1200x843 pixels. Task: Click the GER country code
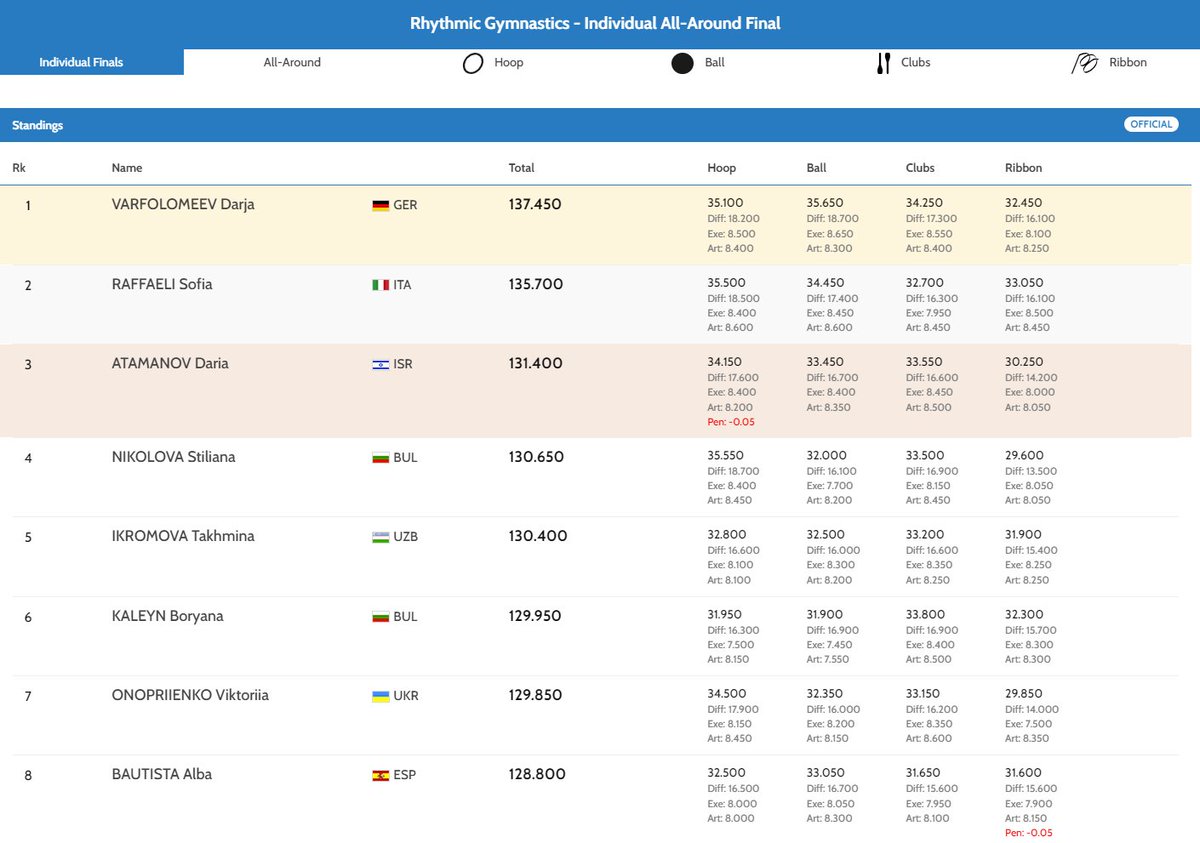tap(405, 205)
